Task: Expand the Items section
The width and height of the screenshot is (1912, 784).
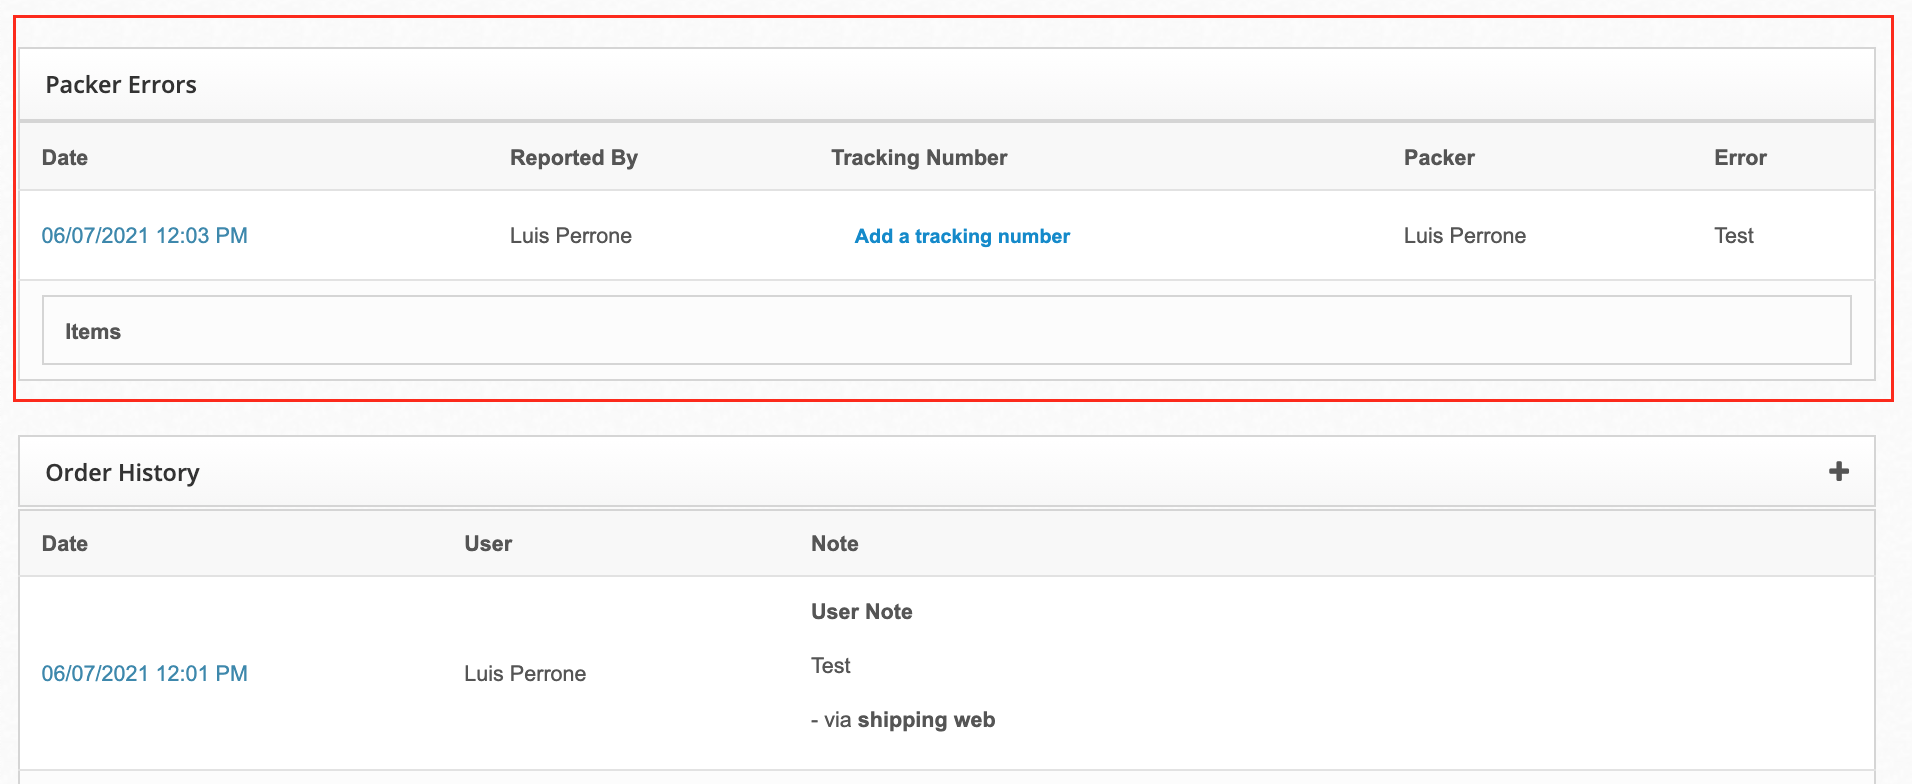Action: pyautogui.click(x=93, y=332)
